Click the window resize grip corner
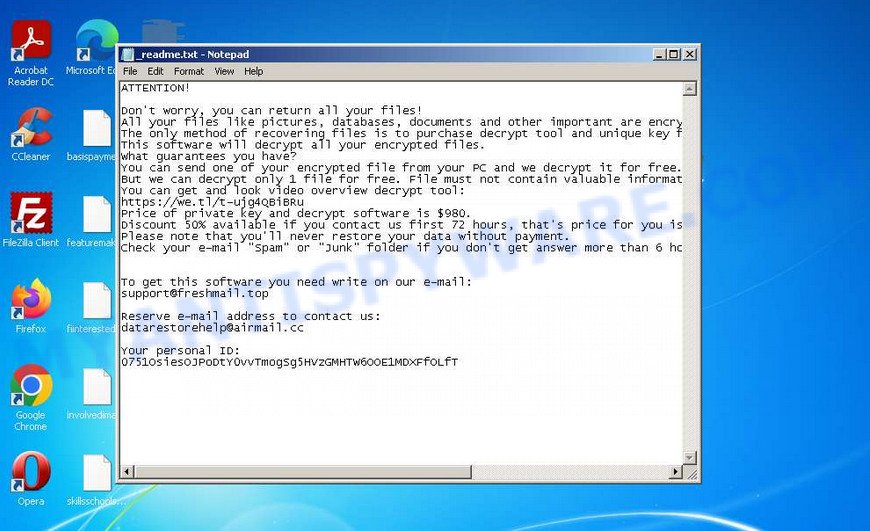The width and height of the screenshot is (870, 531). [691, 473]
